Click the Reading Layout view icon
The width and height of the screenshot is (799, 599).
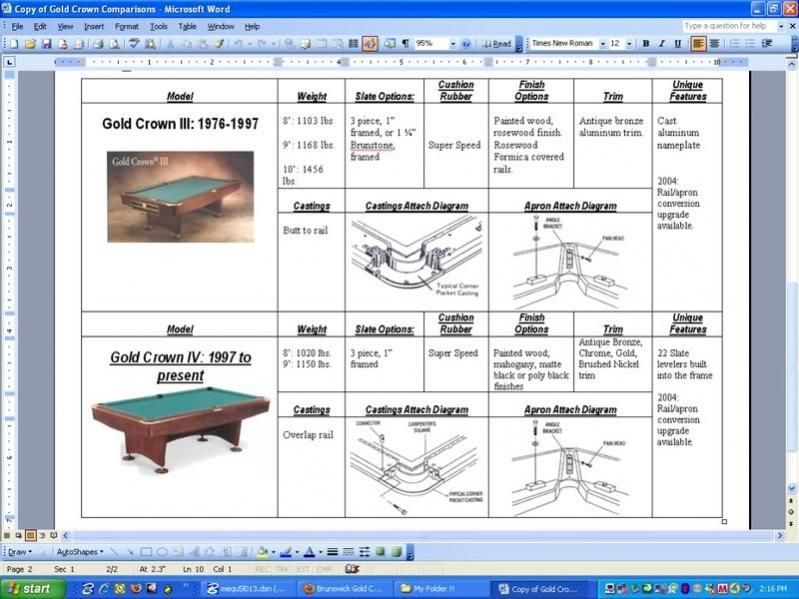pyautogui.click(x=54, y=535)
